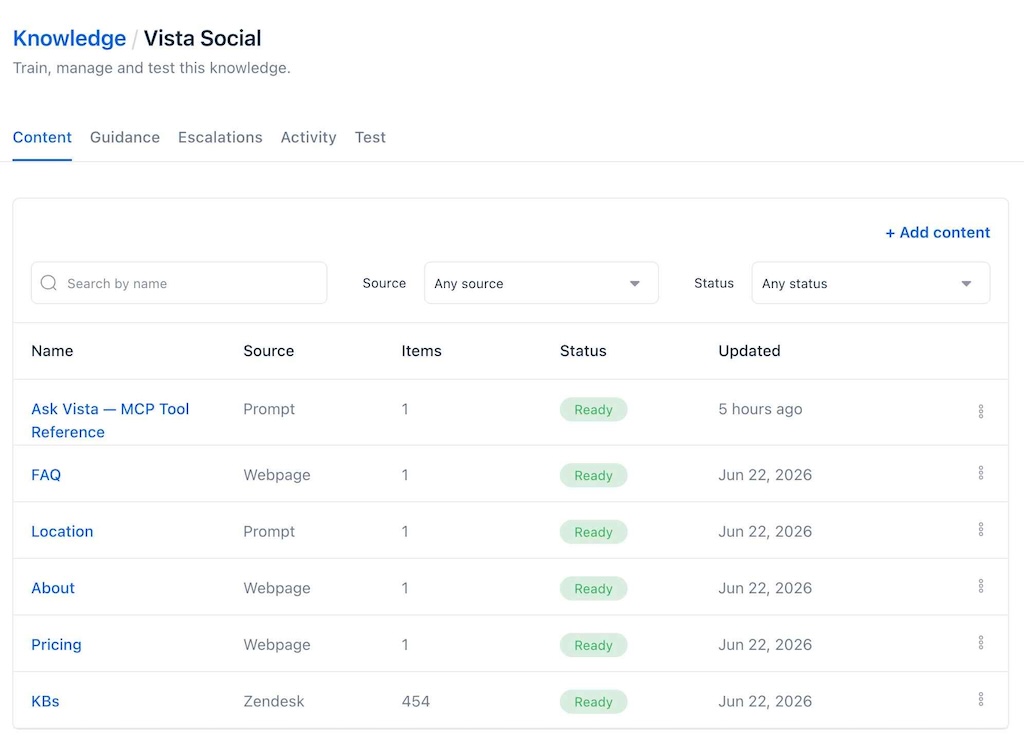Click the Name column header
Image resolution: width=1024 pixels, height=740 pixels.
coord(52,351)
